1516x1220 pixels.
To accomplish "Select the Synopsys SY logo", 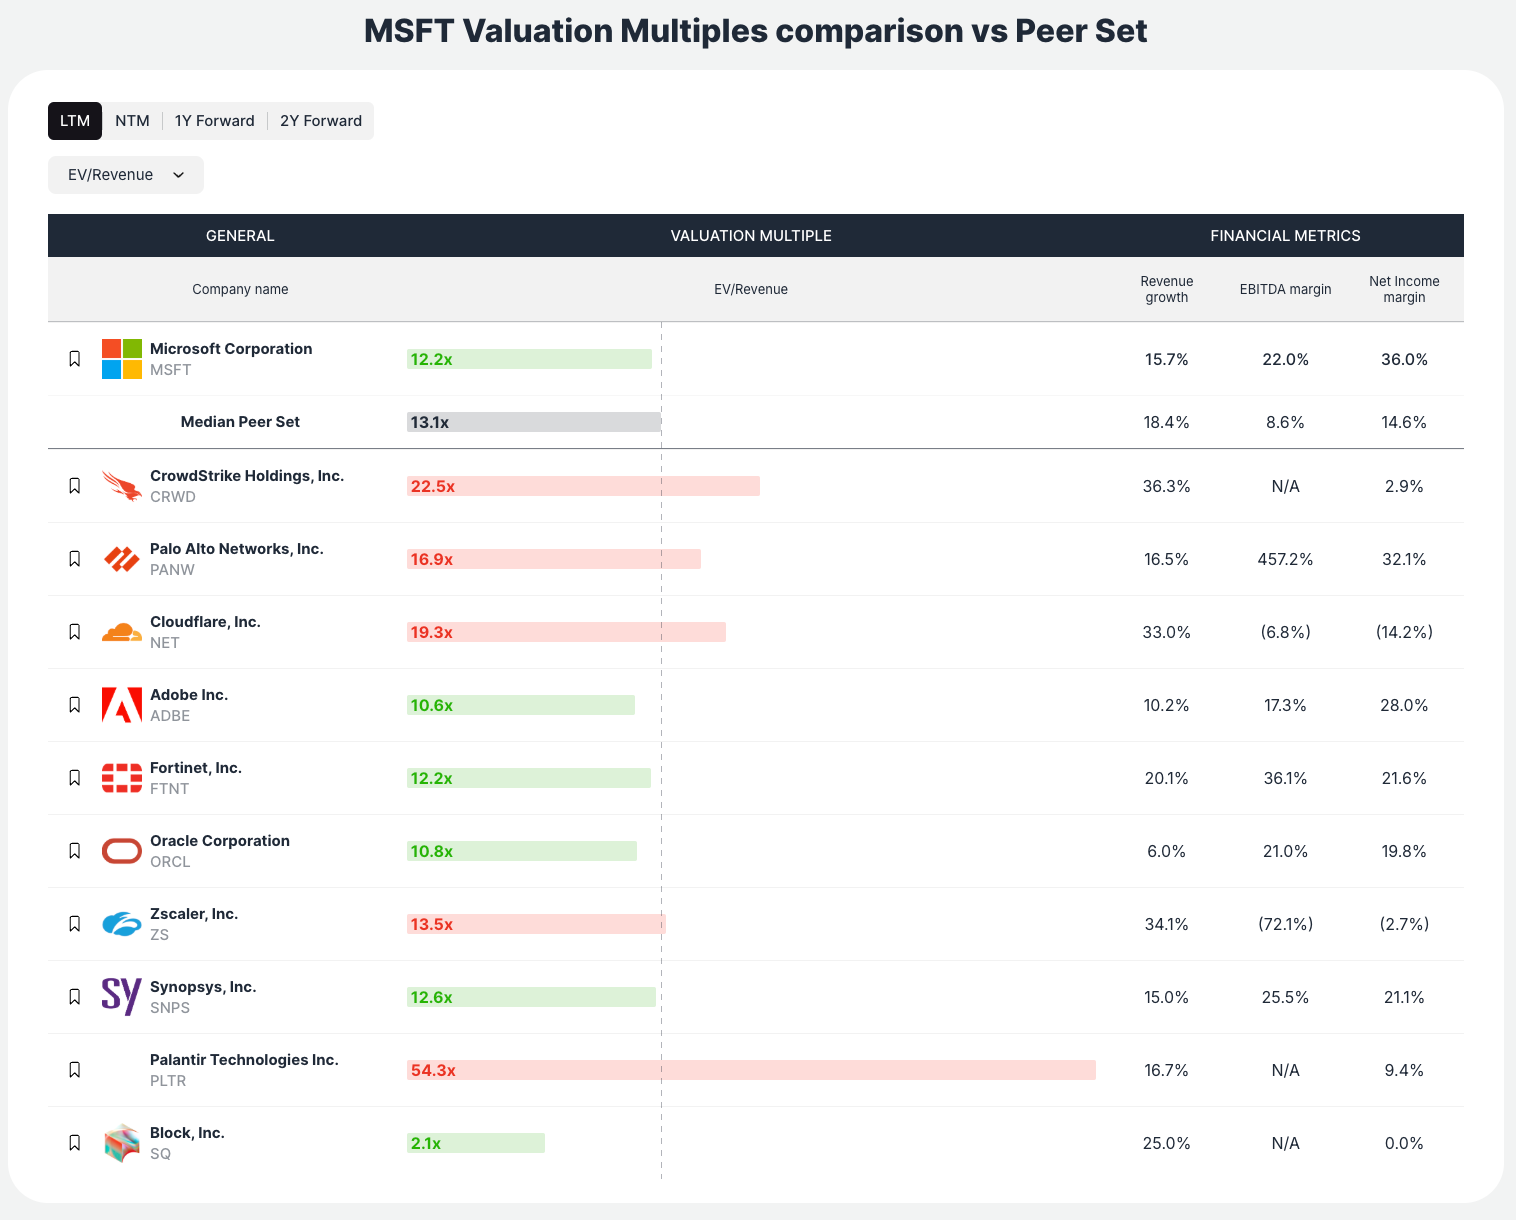I will click(121, 997).
